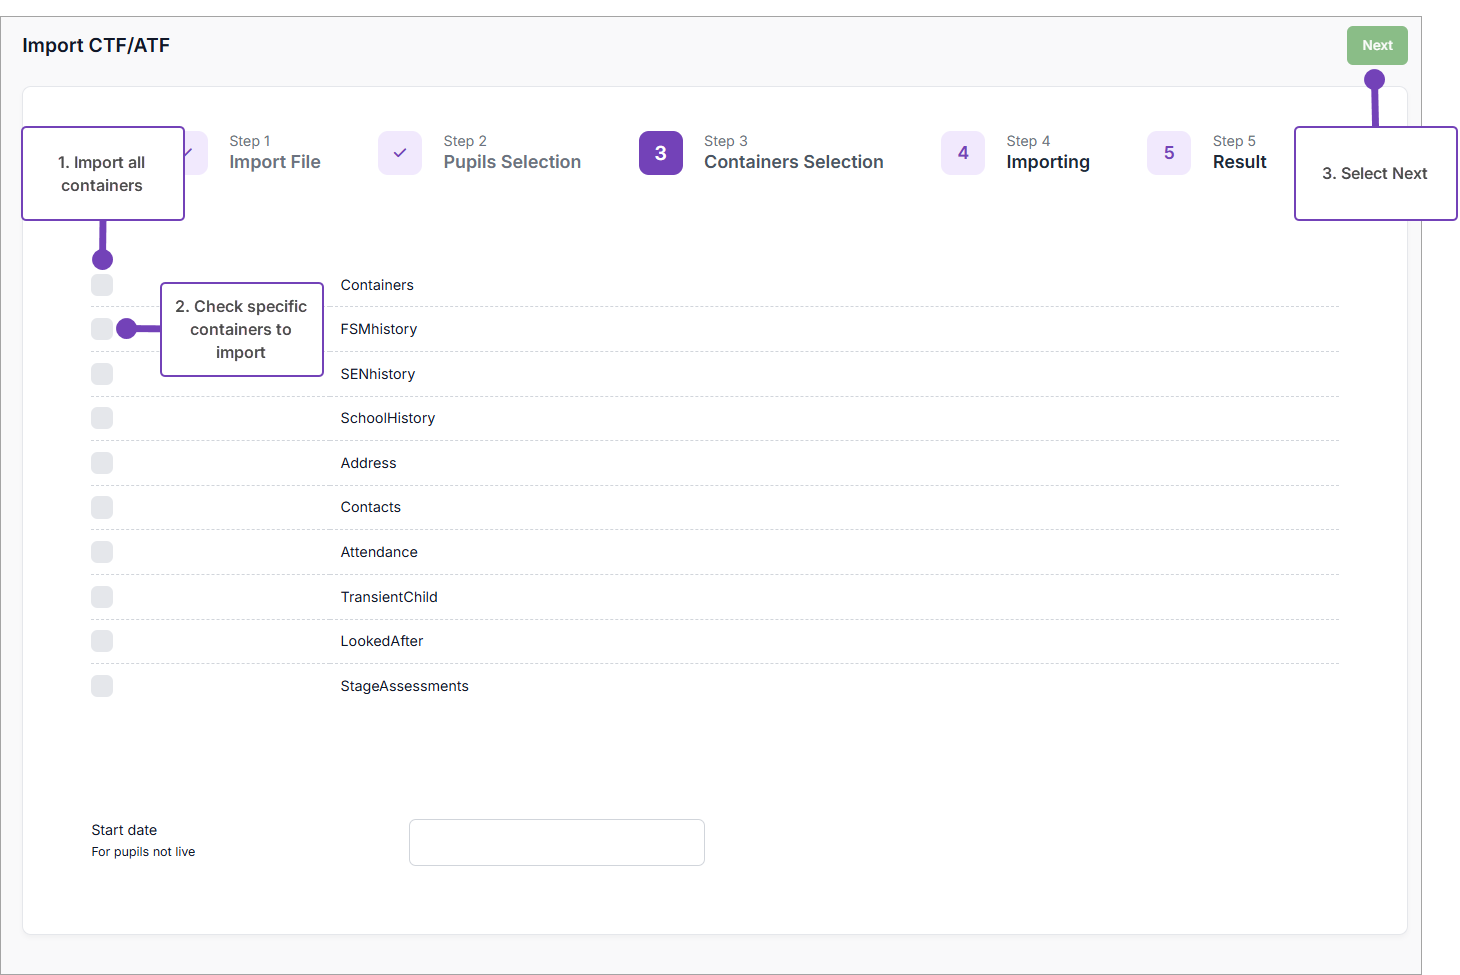This screenshot has width=1460, height=975.
Task: Click the Step 3 number badge
Action: pyautogui.click(x=660, y=153)
